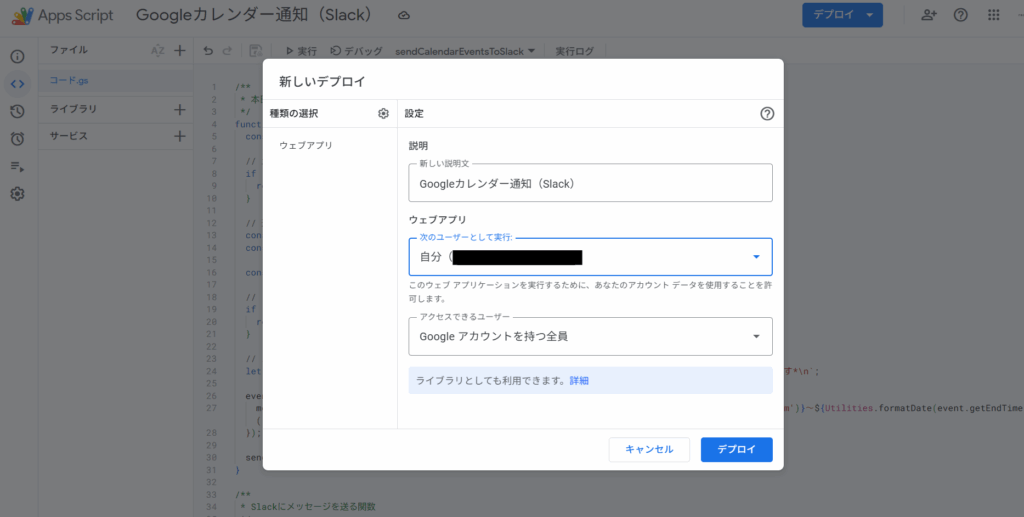Screen dimensions: 1024x517
Task: Click the 新しいデプロイ dialog title
Action: pos(322,82)
